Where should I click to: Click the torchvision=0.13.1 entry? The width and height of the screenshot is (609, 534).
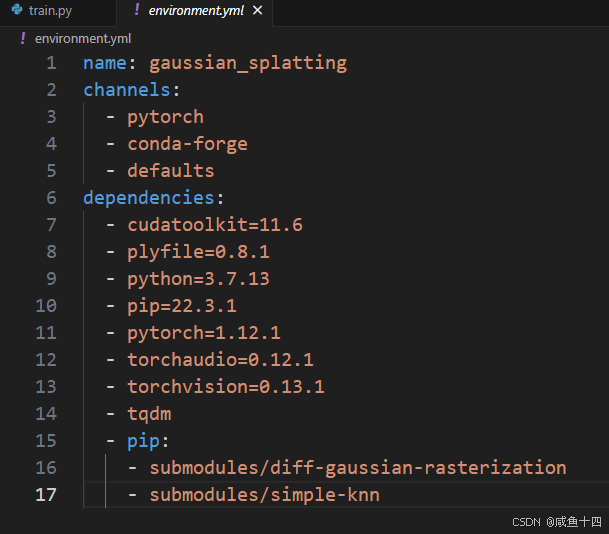point(226,387)
